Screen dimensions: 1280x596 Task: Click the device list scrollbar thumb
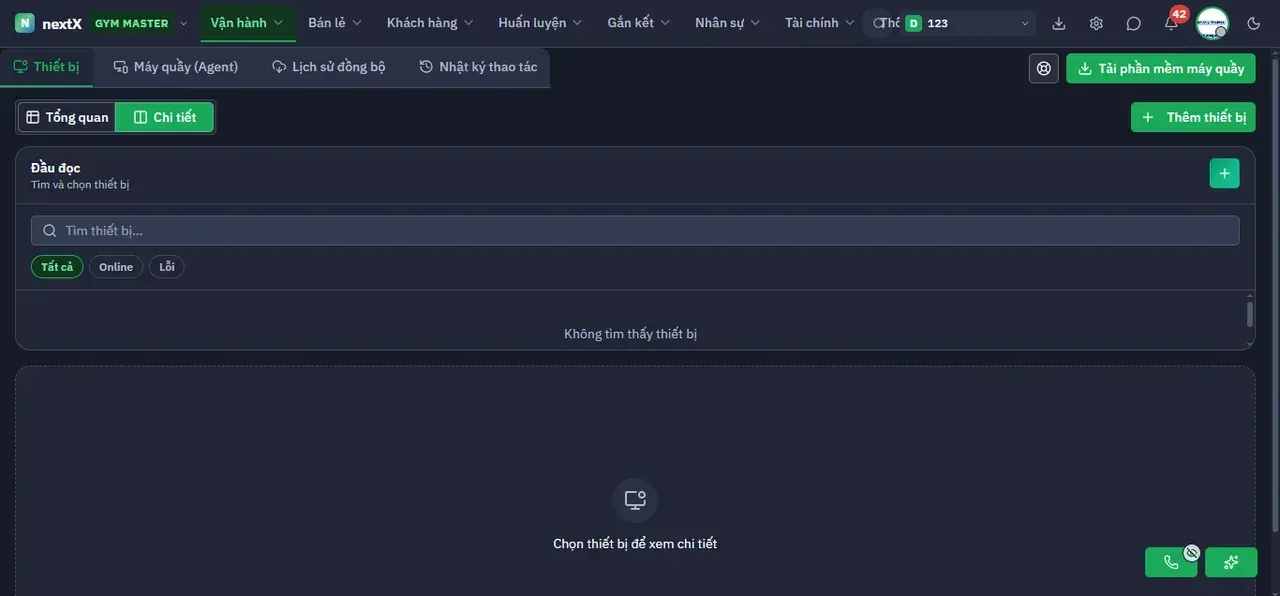(1250, 314)
